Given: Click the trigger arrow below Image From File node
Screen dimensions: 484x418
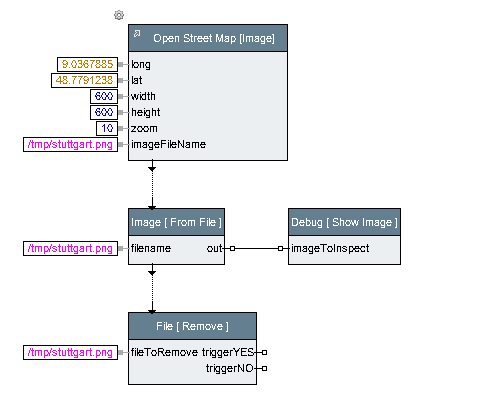Looking at the screenshot, I should pos(152,273).
